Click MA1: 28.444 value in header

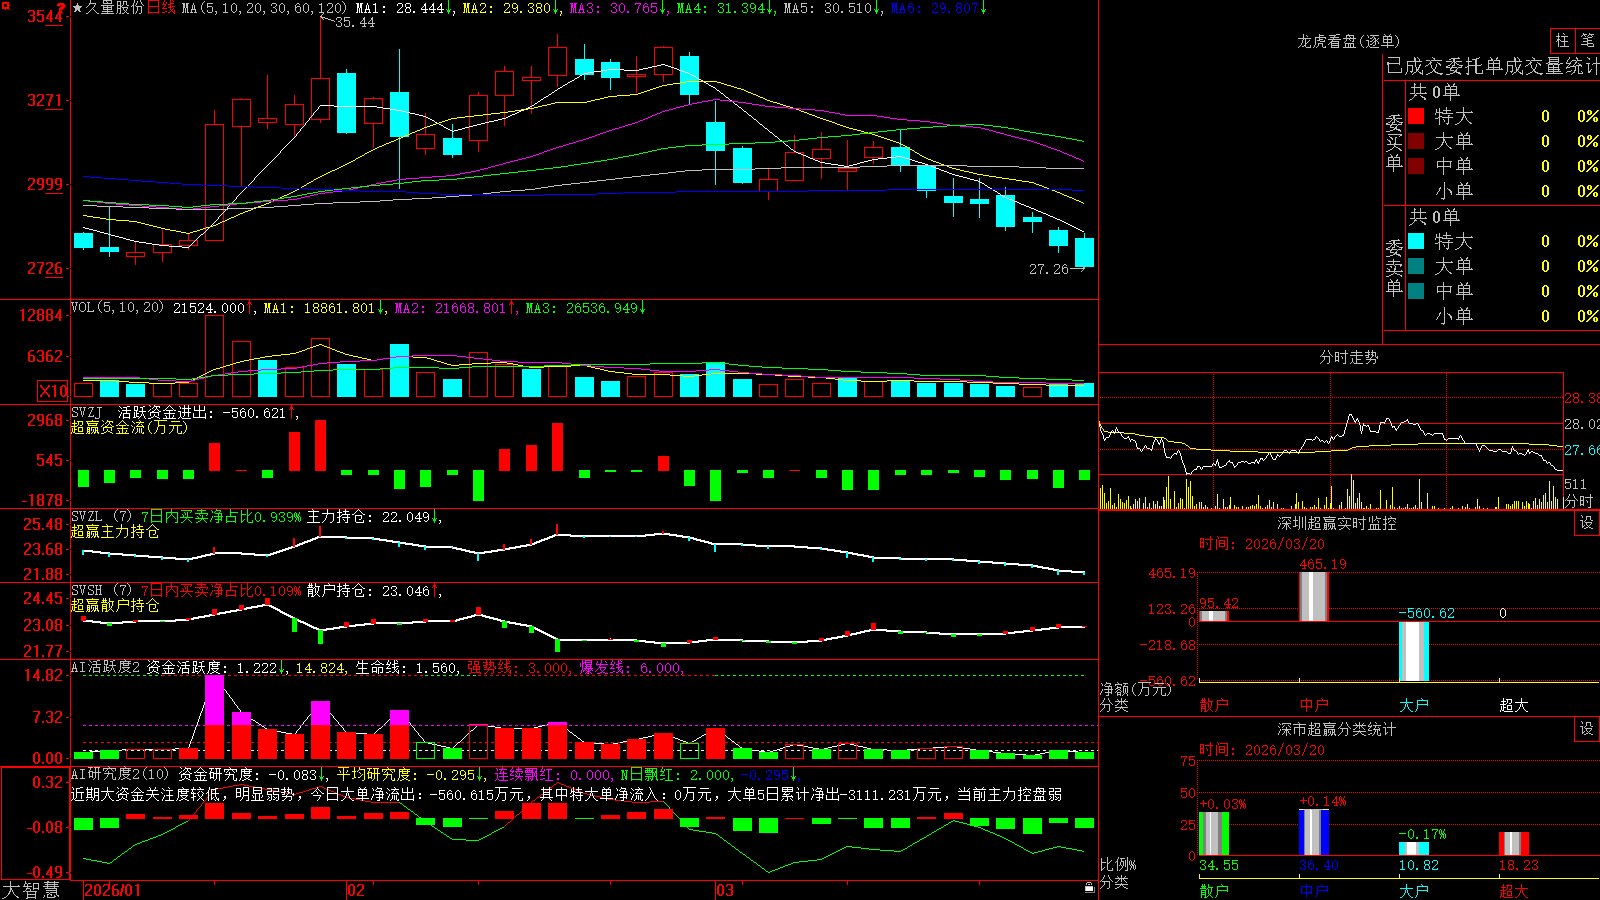coord(400,8)
